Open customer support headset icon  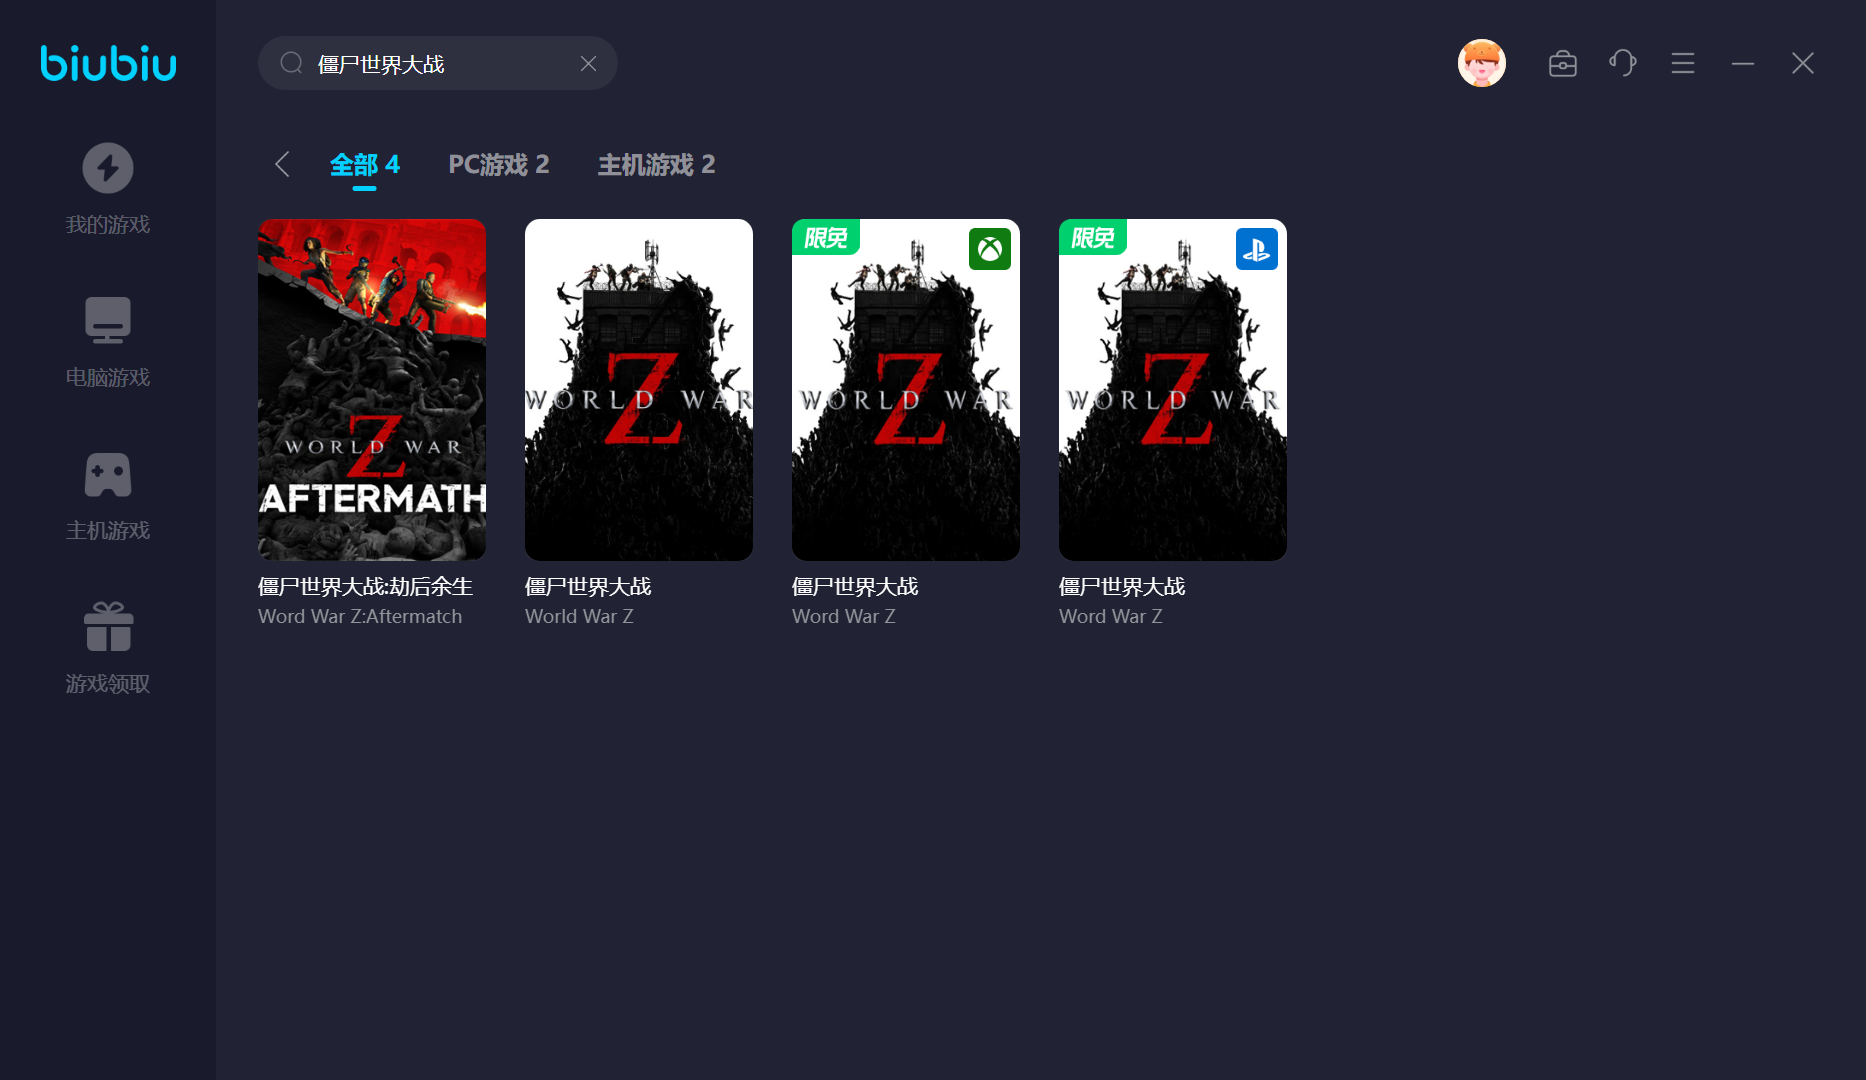tap(1623, 63)
